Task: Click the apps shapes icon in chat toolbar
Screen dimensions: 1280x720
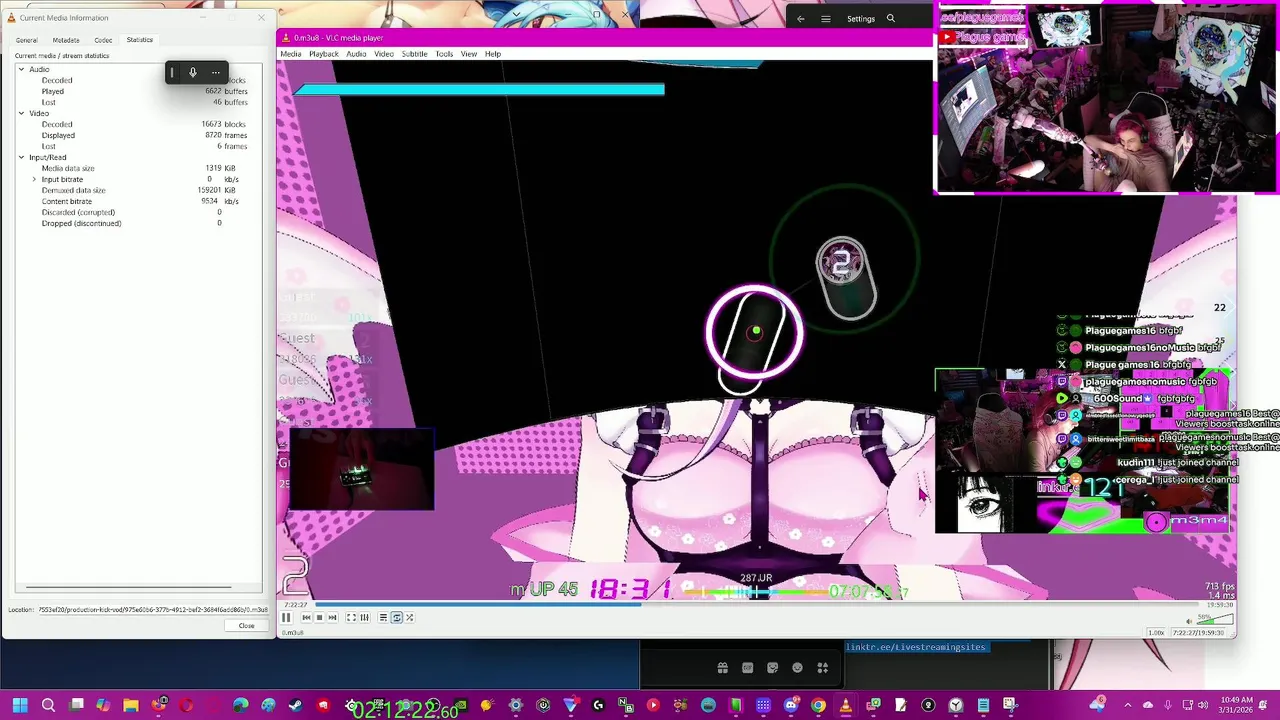Action: pyautogui.click(x=822, y=668)
